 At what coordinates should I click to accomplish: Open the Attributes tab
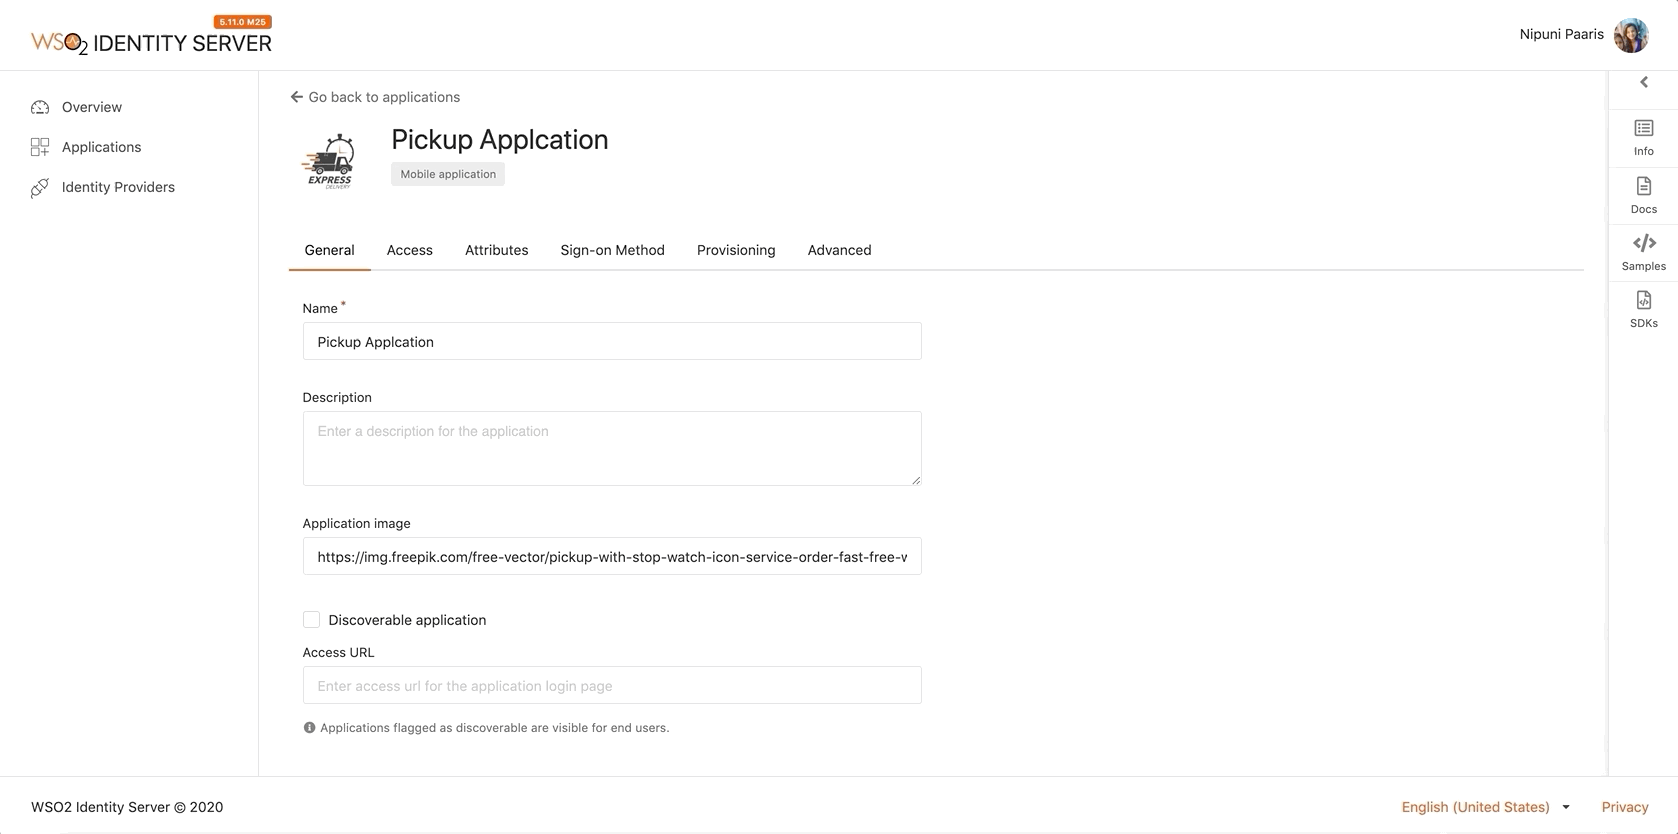496,250
